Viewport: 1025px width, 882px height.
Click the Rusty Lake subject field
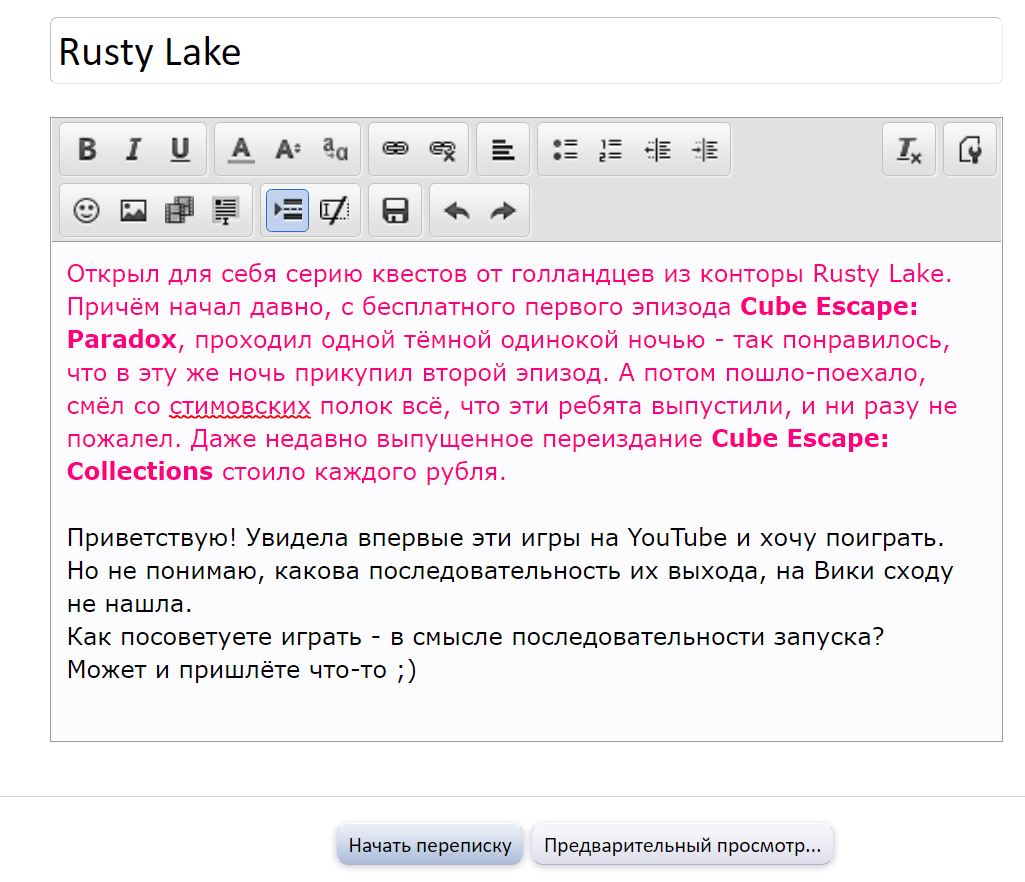526,51
